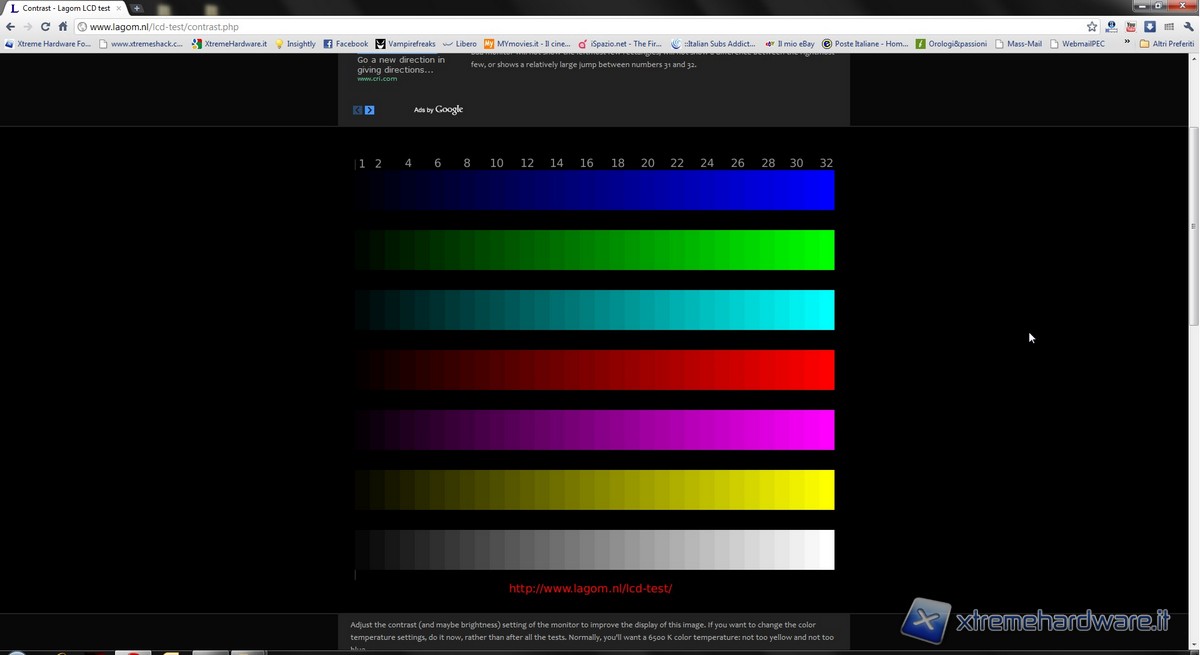Show the next ad with right arrow

[370, 110]
